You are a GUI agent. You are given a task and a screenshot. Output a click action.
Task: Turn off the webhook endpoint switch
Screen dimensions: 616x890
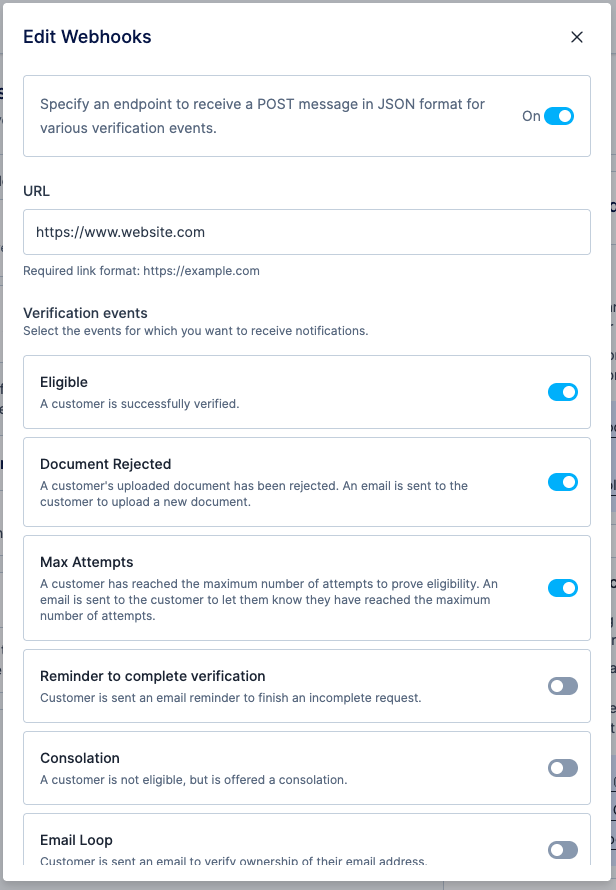[560, 116]
